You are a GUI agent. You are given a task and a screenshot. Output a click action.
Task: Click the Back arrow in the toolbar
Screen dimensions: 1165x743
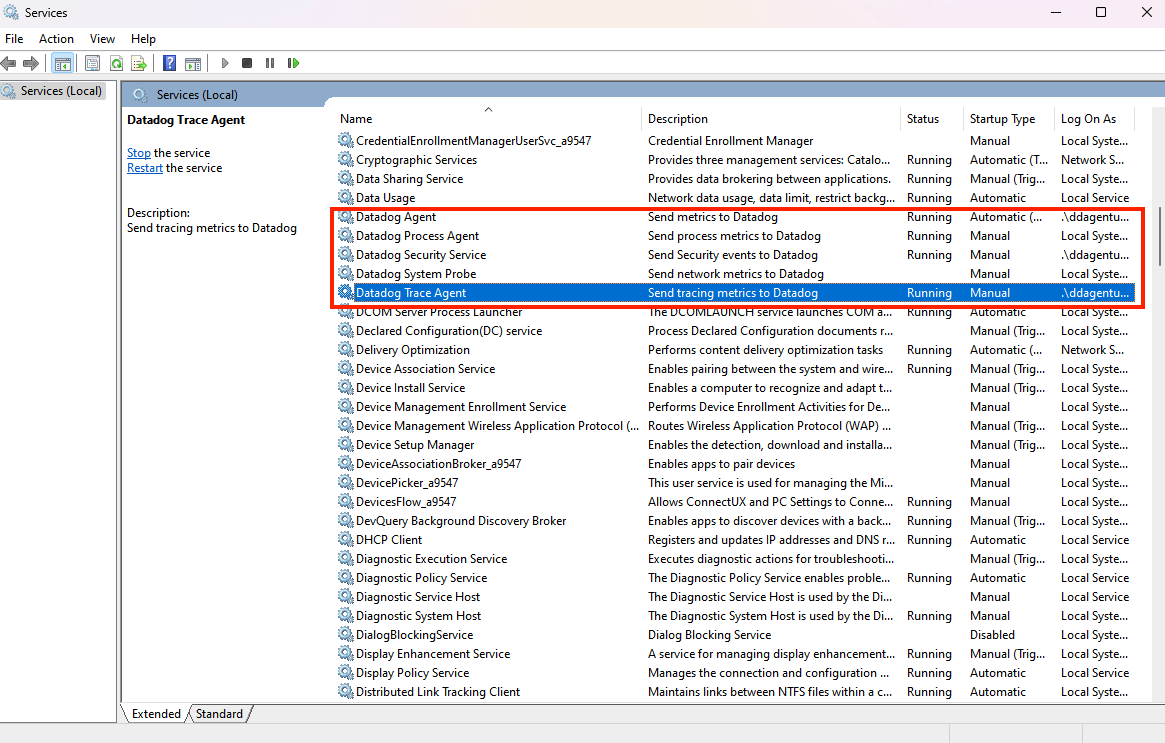(9, 63)
